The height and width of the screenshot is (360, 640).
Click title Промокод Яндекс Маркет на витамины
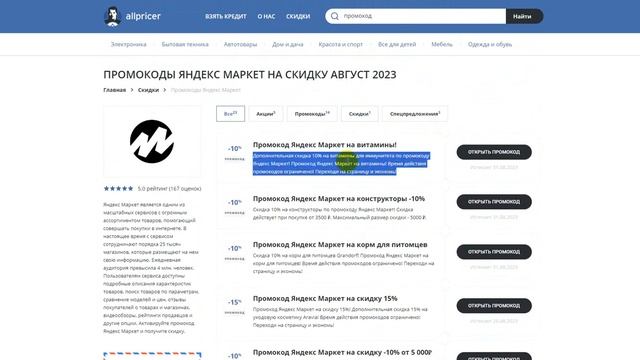tap(324, 144)
